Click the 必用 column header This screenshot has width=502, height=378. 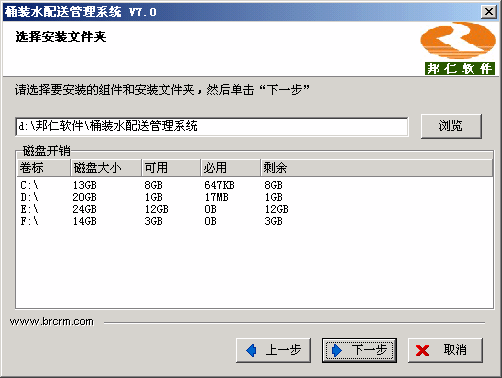click(x=231, y=168)
